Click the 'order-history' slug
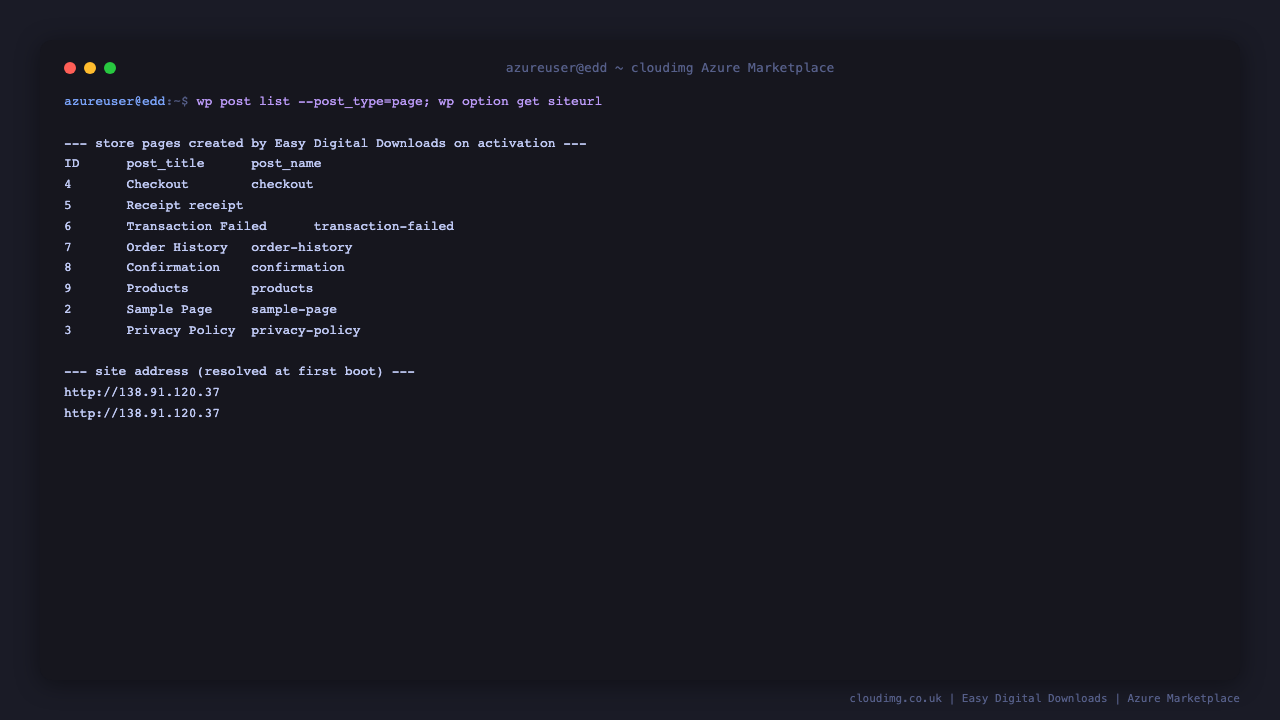Viewport: 1280px width, 720px height. (x=302, y=248)
